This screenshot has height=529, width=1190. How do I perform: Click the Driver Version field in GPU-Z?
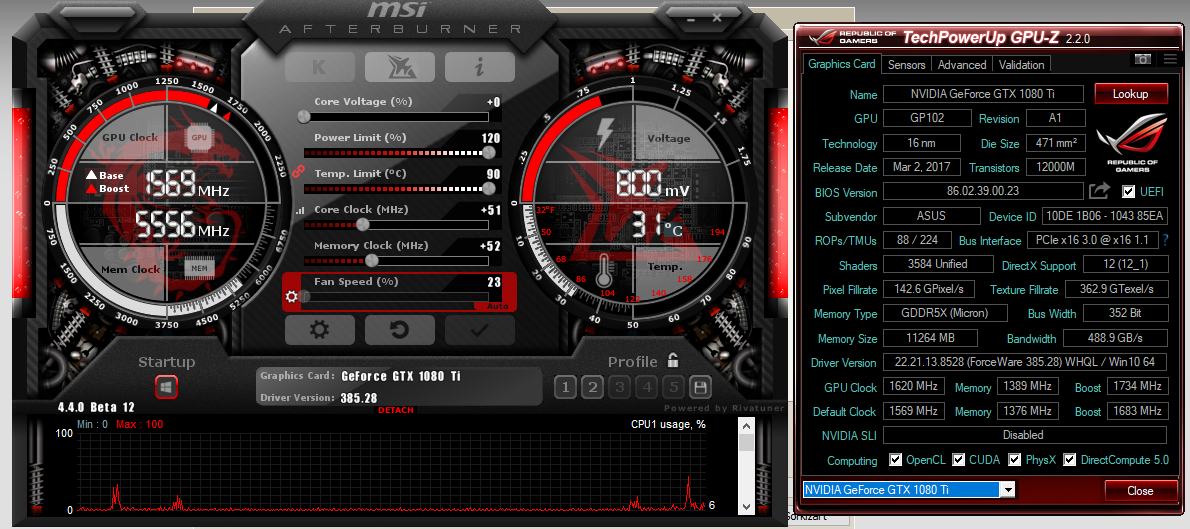point(1025,362)
